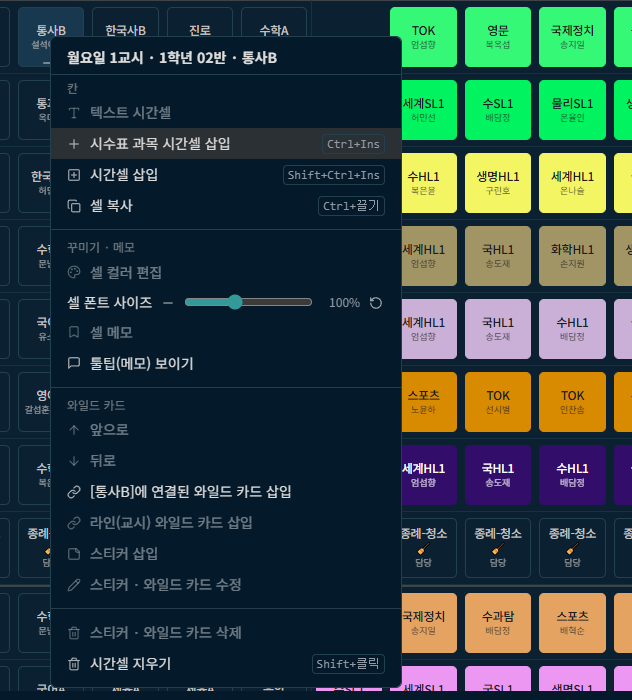Select the 한국사B timetable cell
The height and width of the screenshot is (700, 632).
[125, 22]
